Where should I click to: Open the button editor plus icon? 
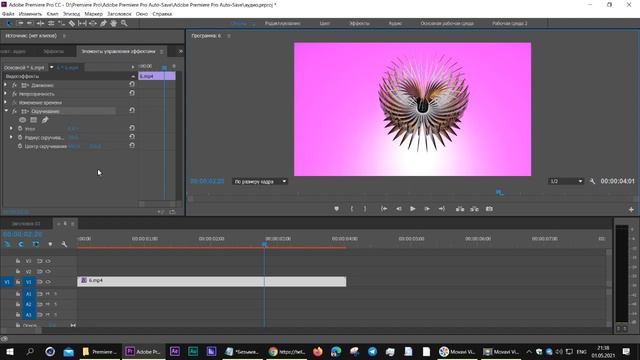click(631, 209)
